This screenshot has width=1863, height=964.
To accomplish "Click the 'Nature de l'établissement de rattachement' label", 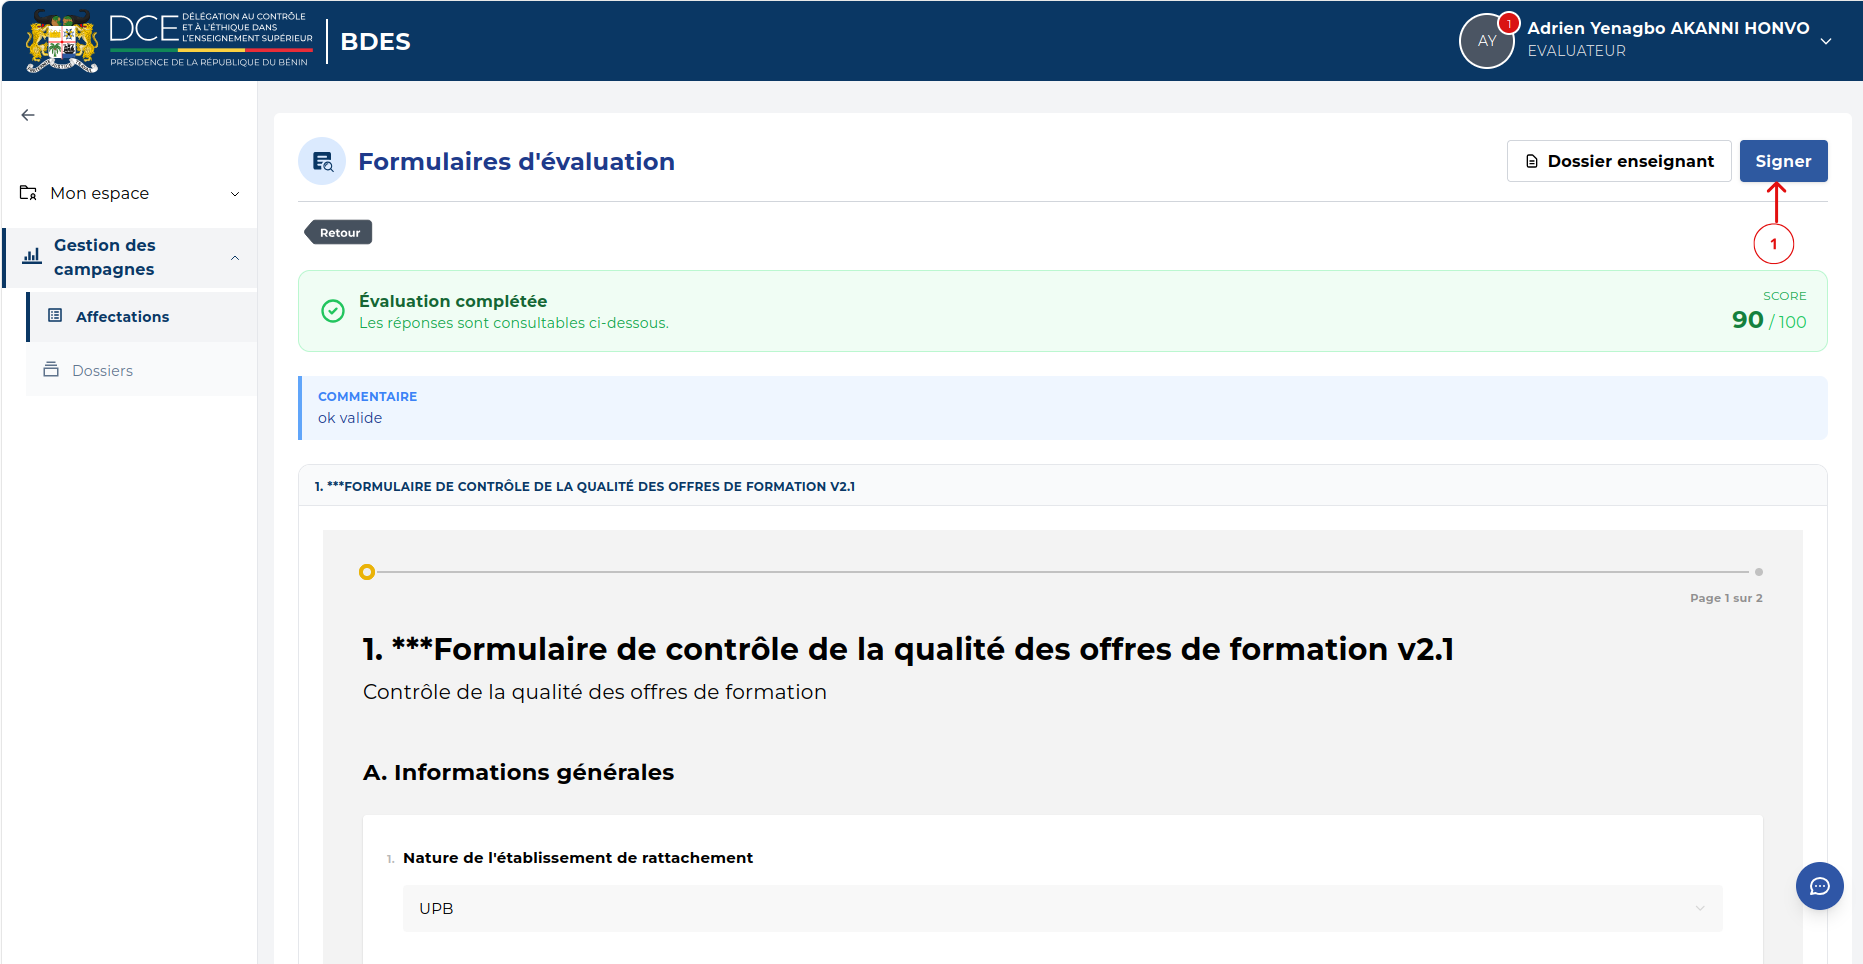I will tap(577, 858).
